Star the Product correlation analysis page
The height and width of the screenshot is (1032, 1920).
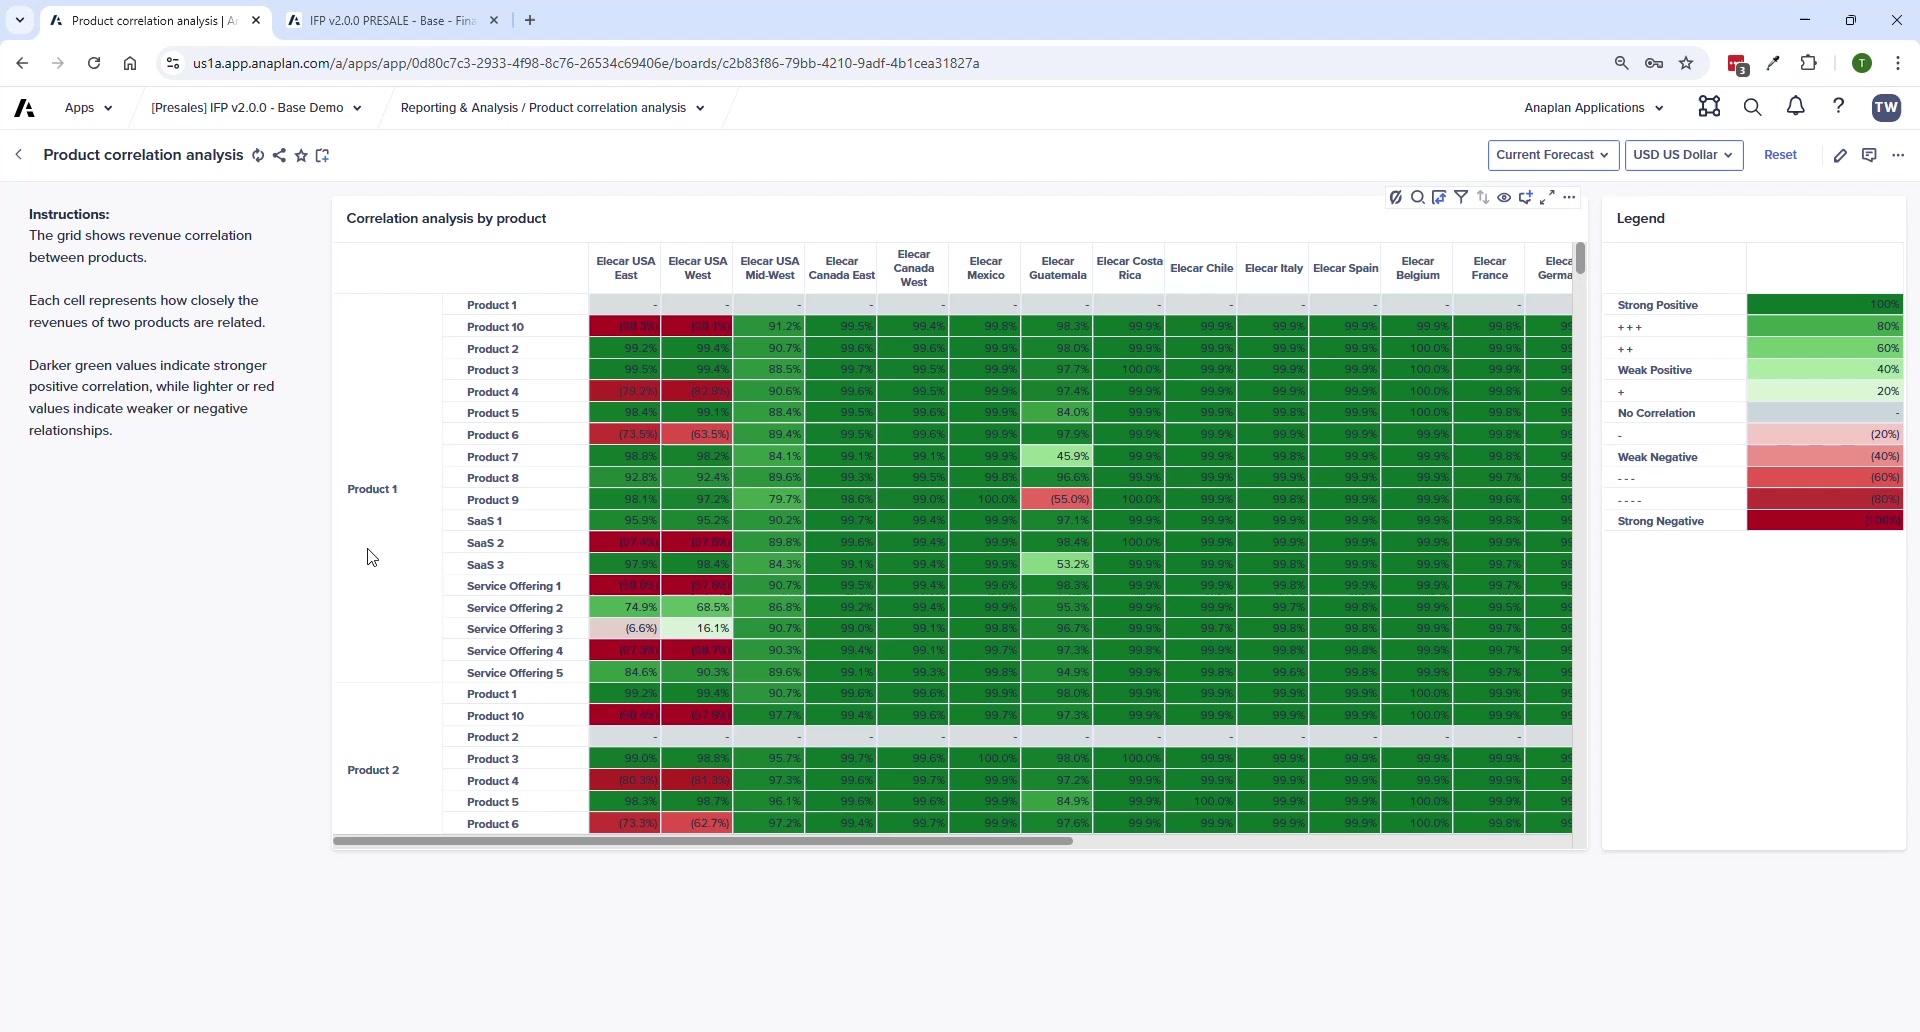click(301, 155)
